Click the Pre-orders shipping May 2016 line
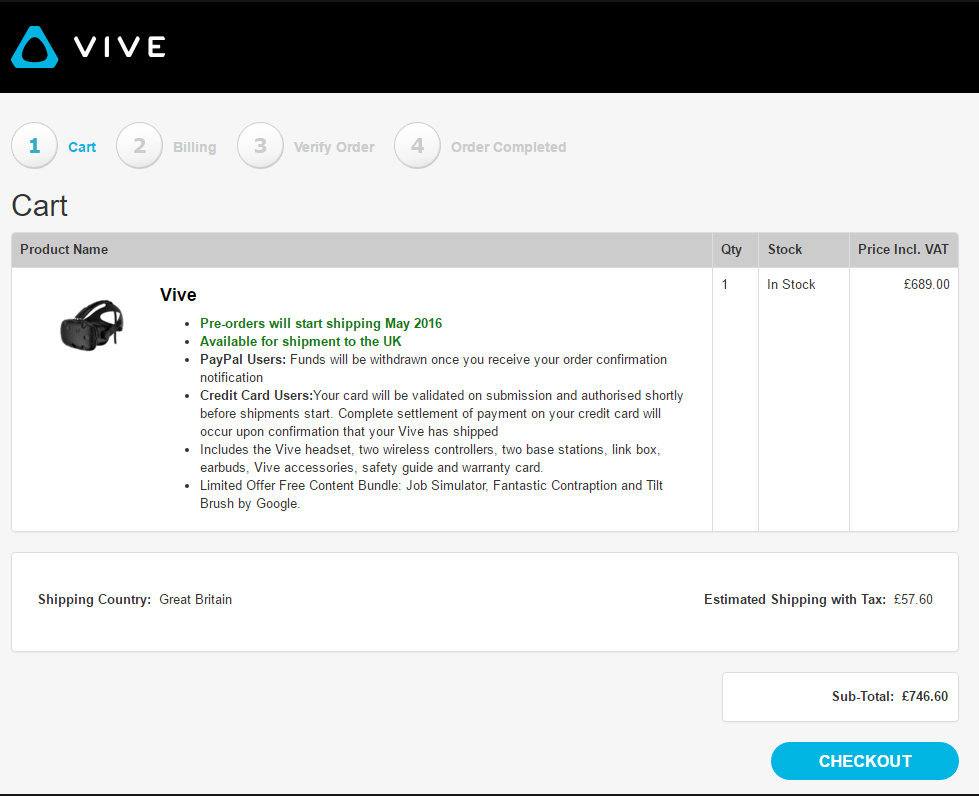 (321, 323)
